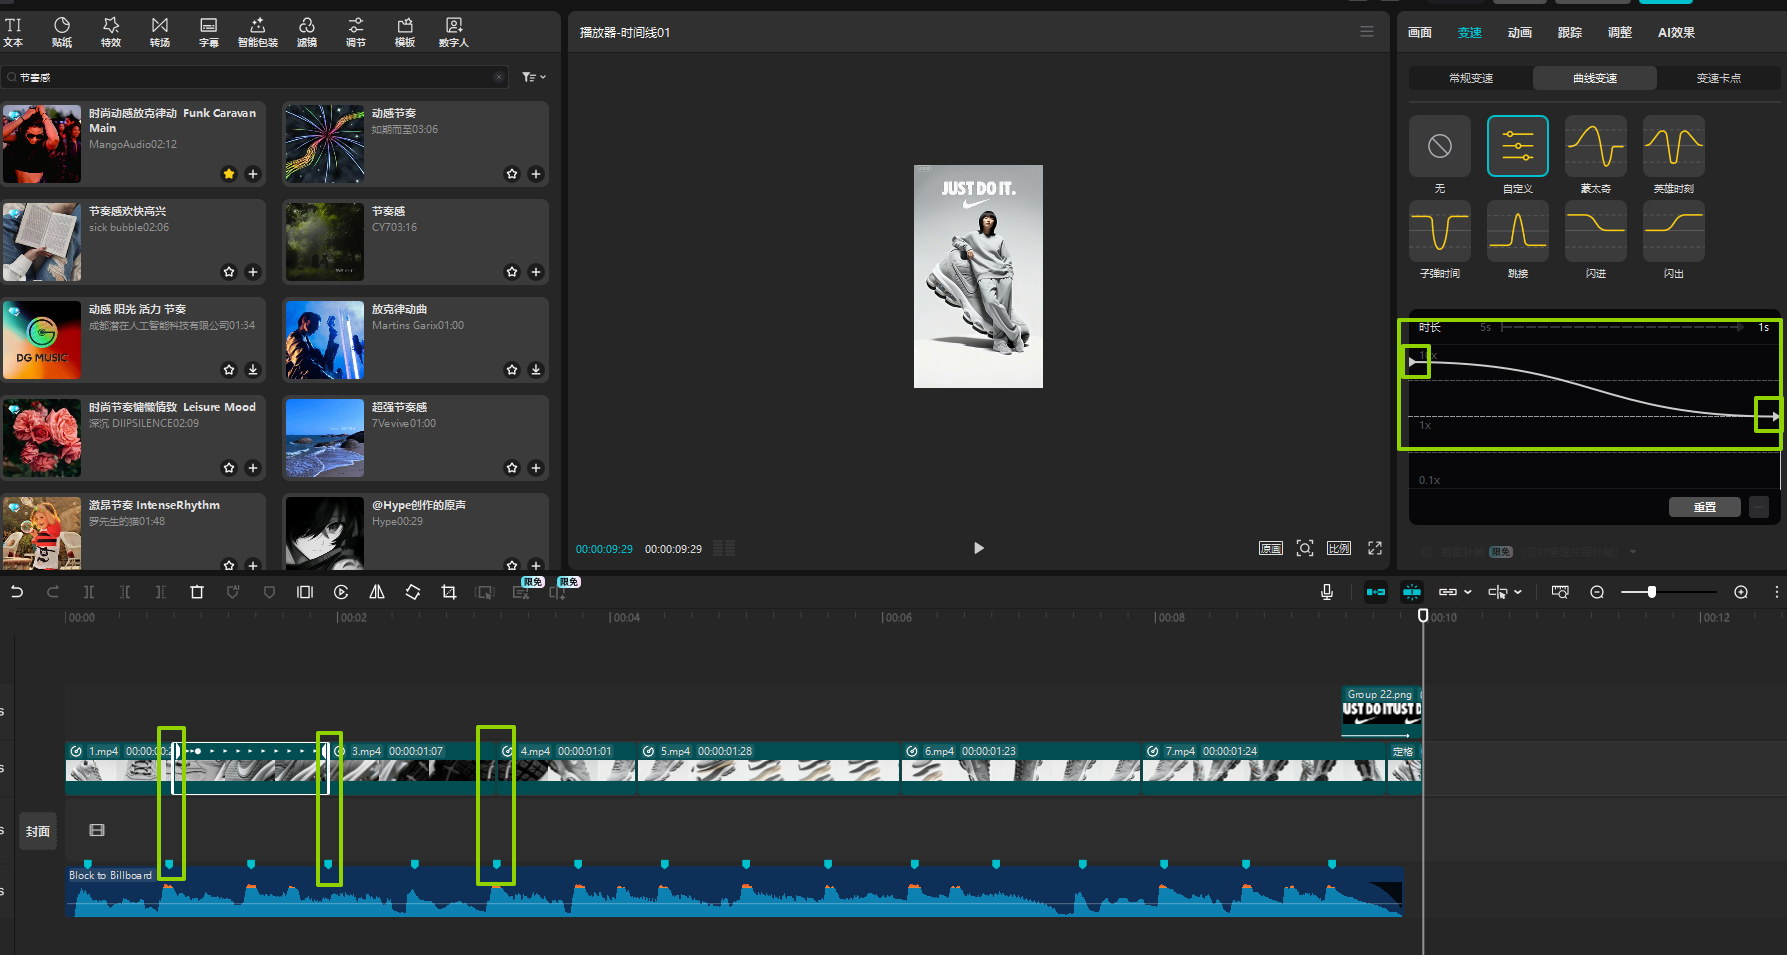Click the microphone record voiceover icon

pos(1327,592)
